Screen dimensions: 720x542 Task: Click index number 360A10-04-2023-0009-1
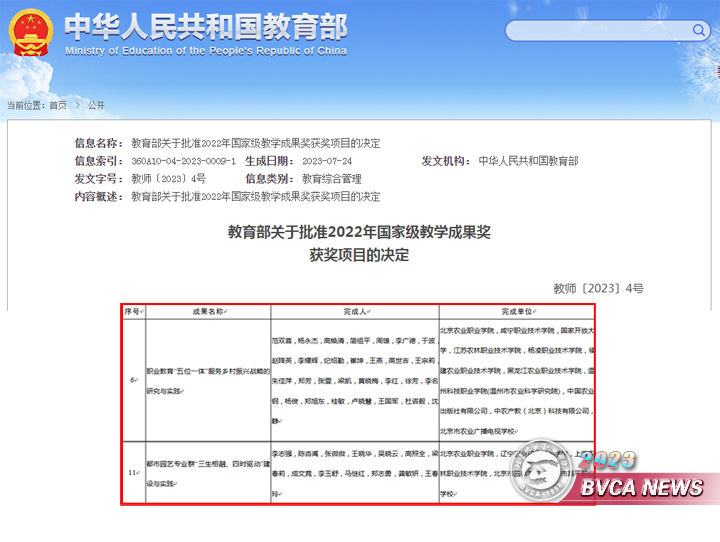(183, 161)
